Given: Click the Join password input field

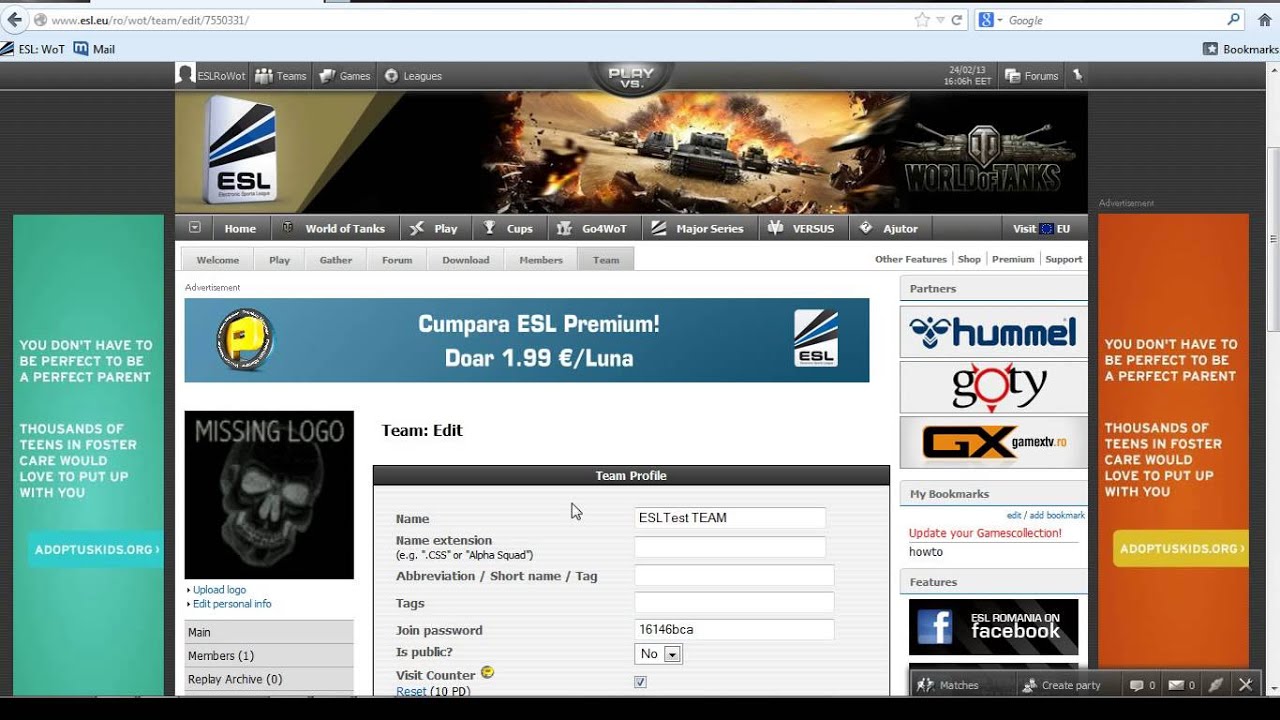Looking at the screenshot, I should (734, 630).
